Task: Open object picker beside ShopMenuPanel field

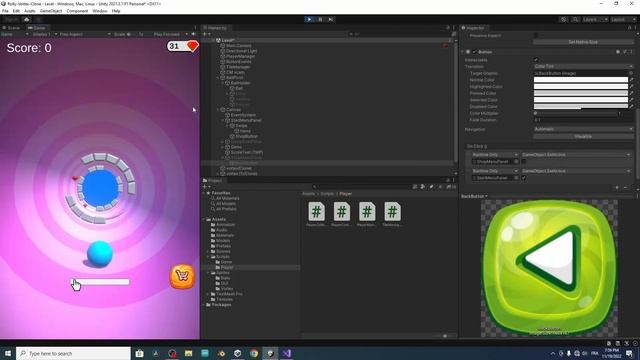Action: coord(516,162)
